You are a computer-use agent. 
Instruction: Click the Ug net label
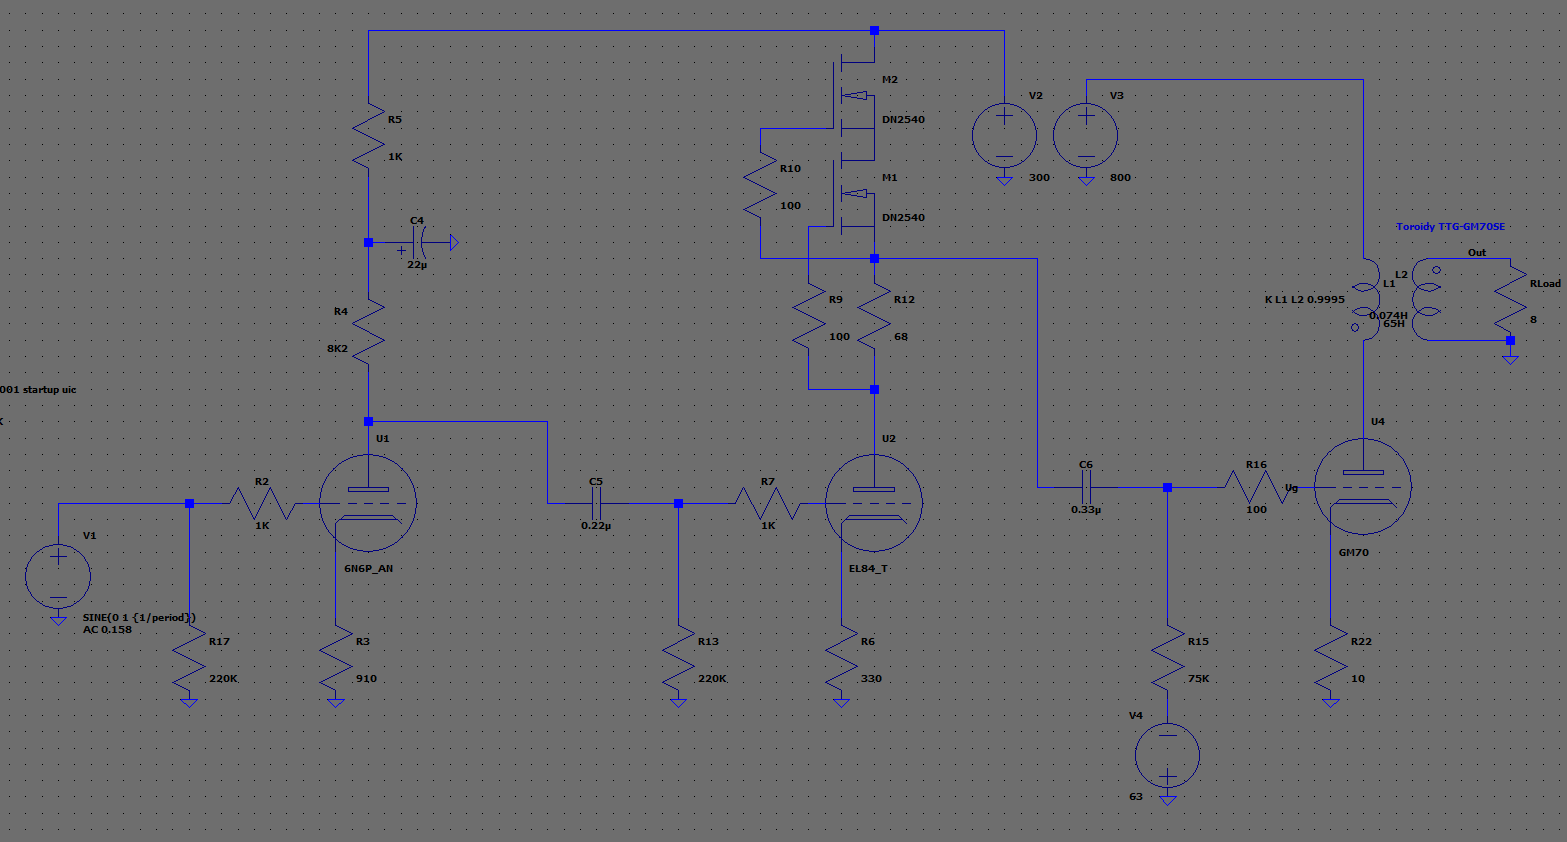pyautogui.click(x=1291, y=488)
